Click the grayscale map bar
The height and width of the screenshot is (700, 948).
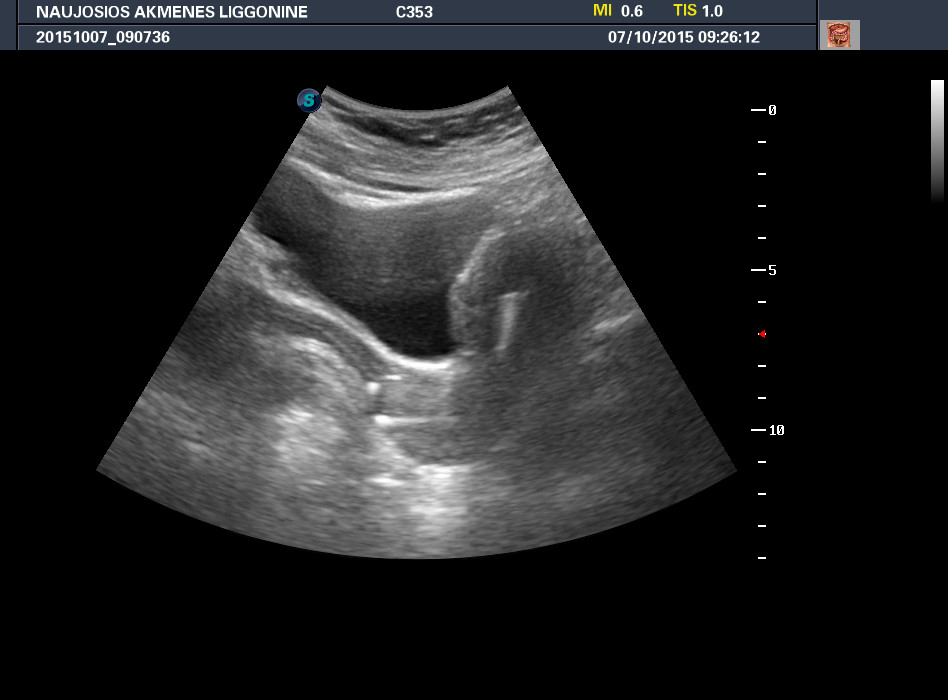[x=937, y=140]
